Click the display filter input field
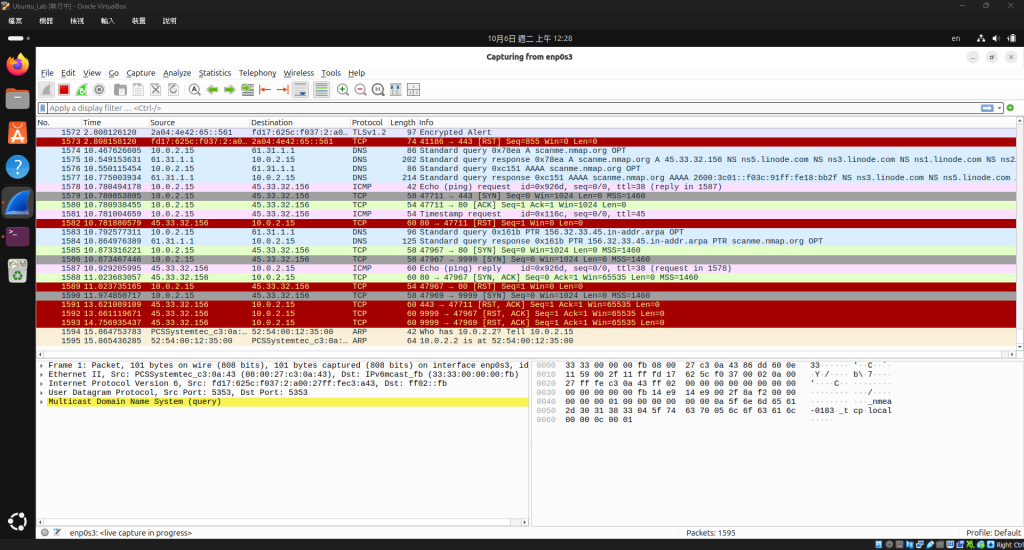This screenshot has height=550, width=1024. (x=513, y=108)
